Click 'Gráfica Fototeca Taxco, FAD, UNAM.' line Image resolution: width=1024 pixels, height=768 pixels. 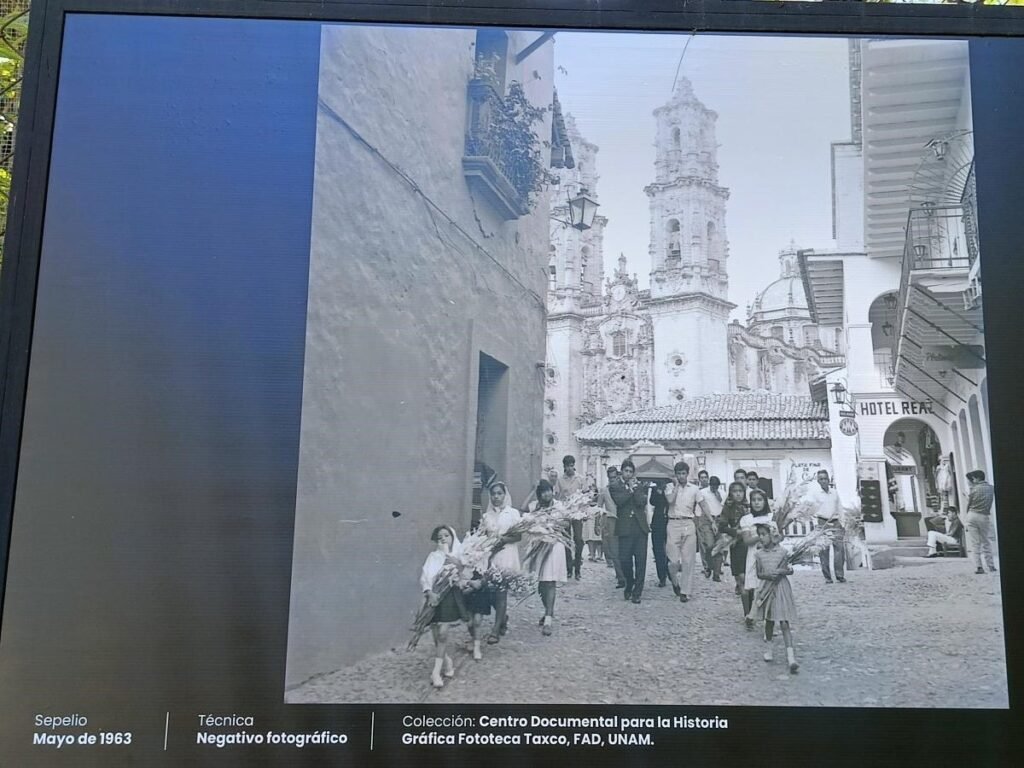(528, 740)
